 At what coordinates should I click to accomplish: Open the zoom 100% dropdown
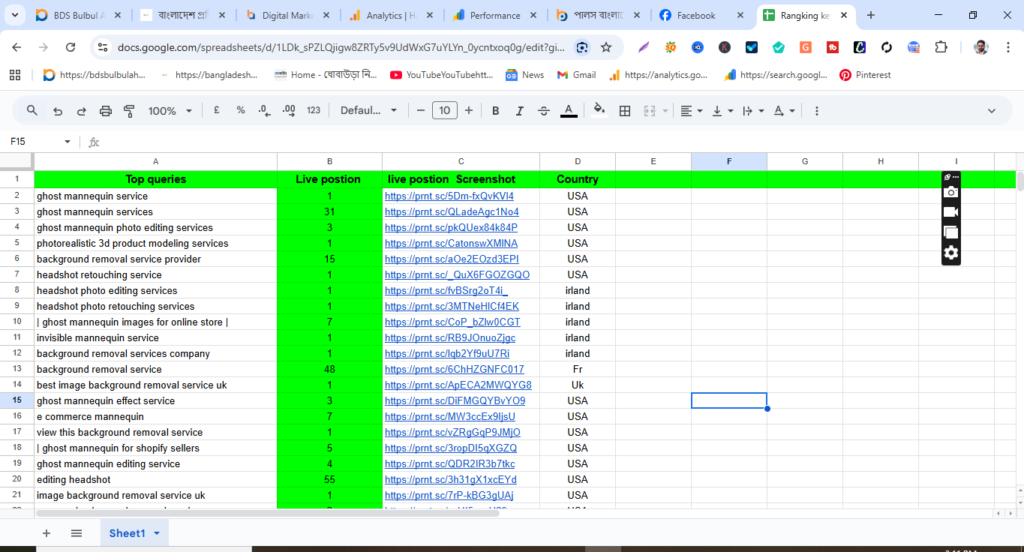170,111
